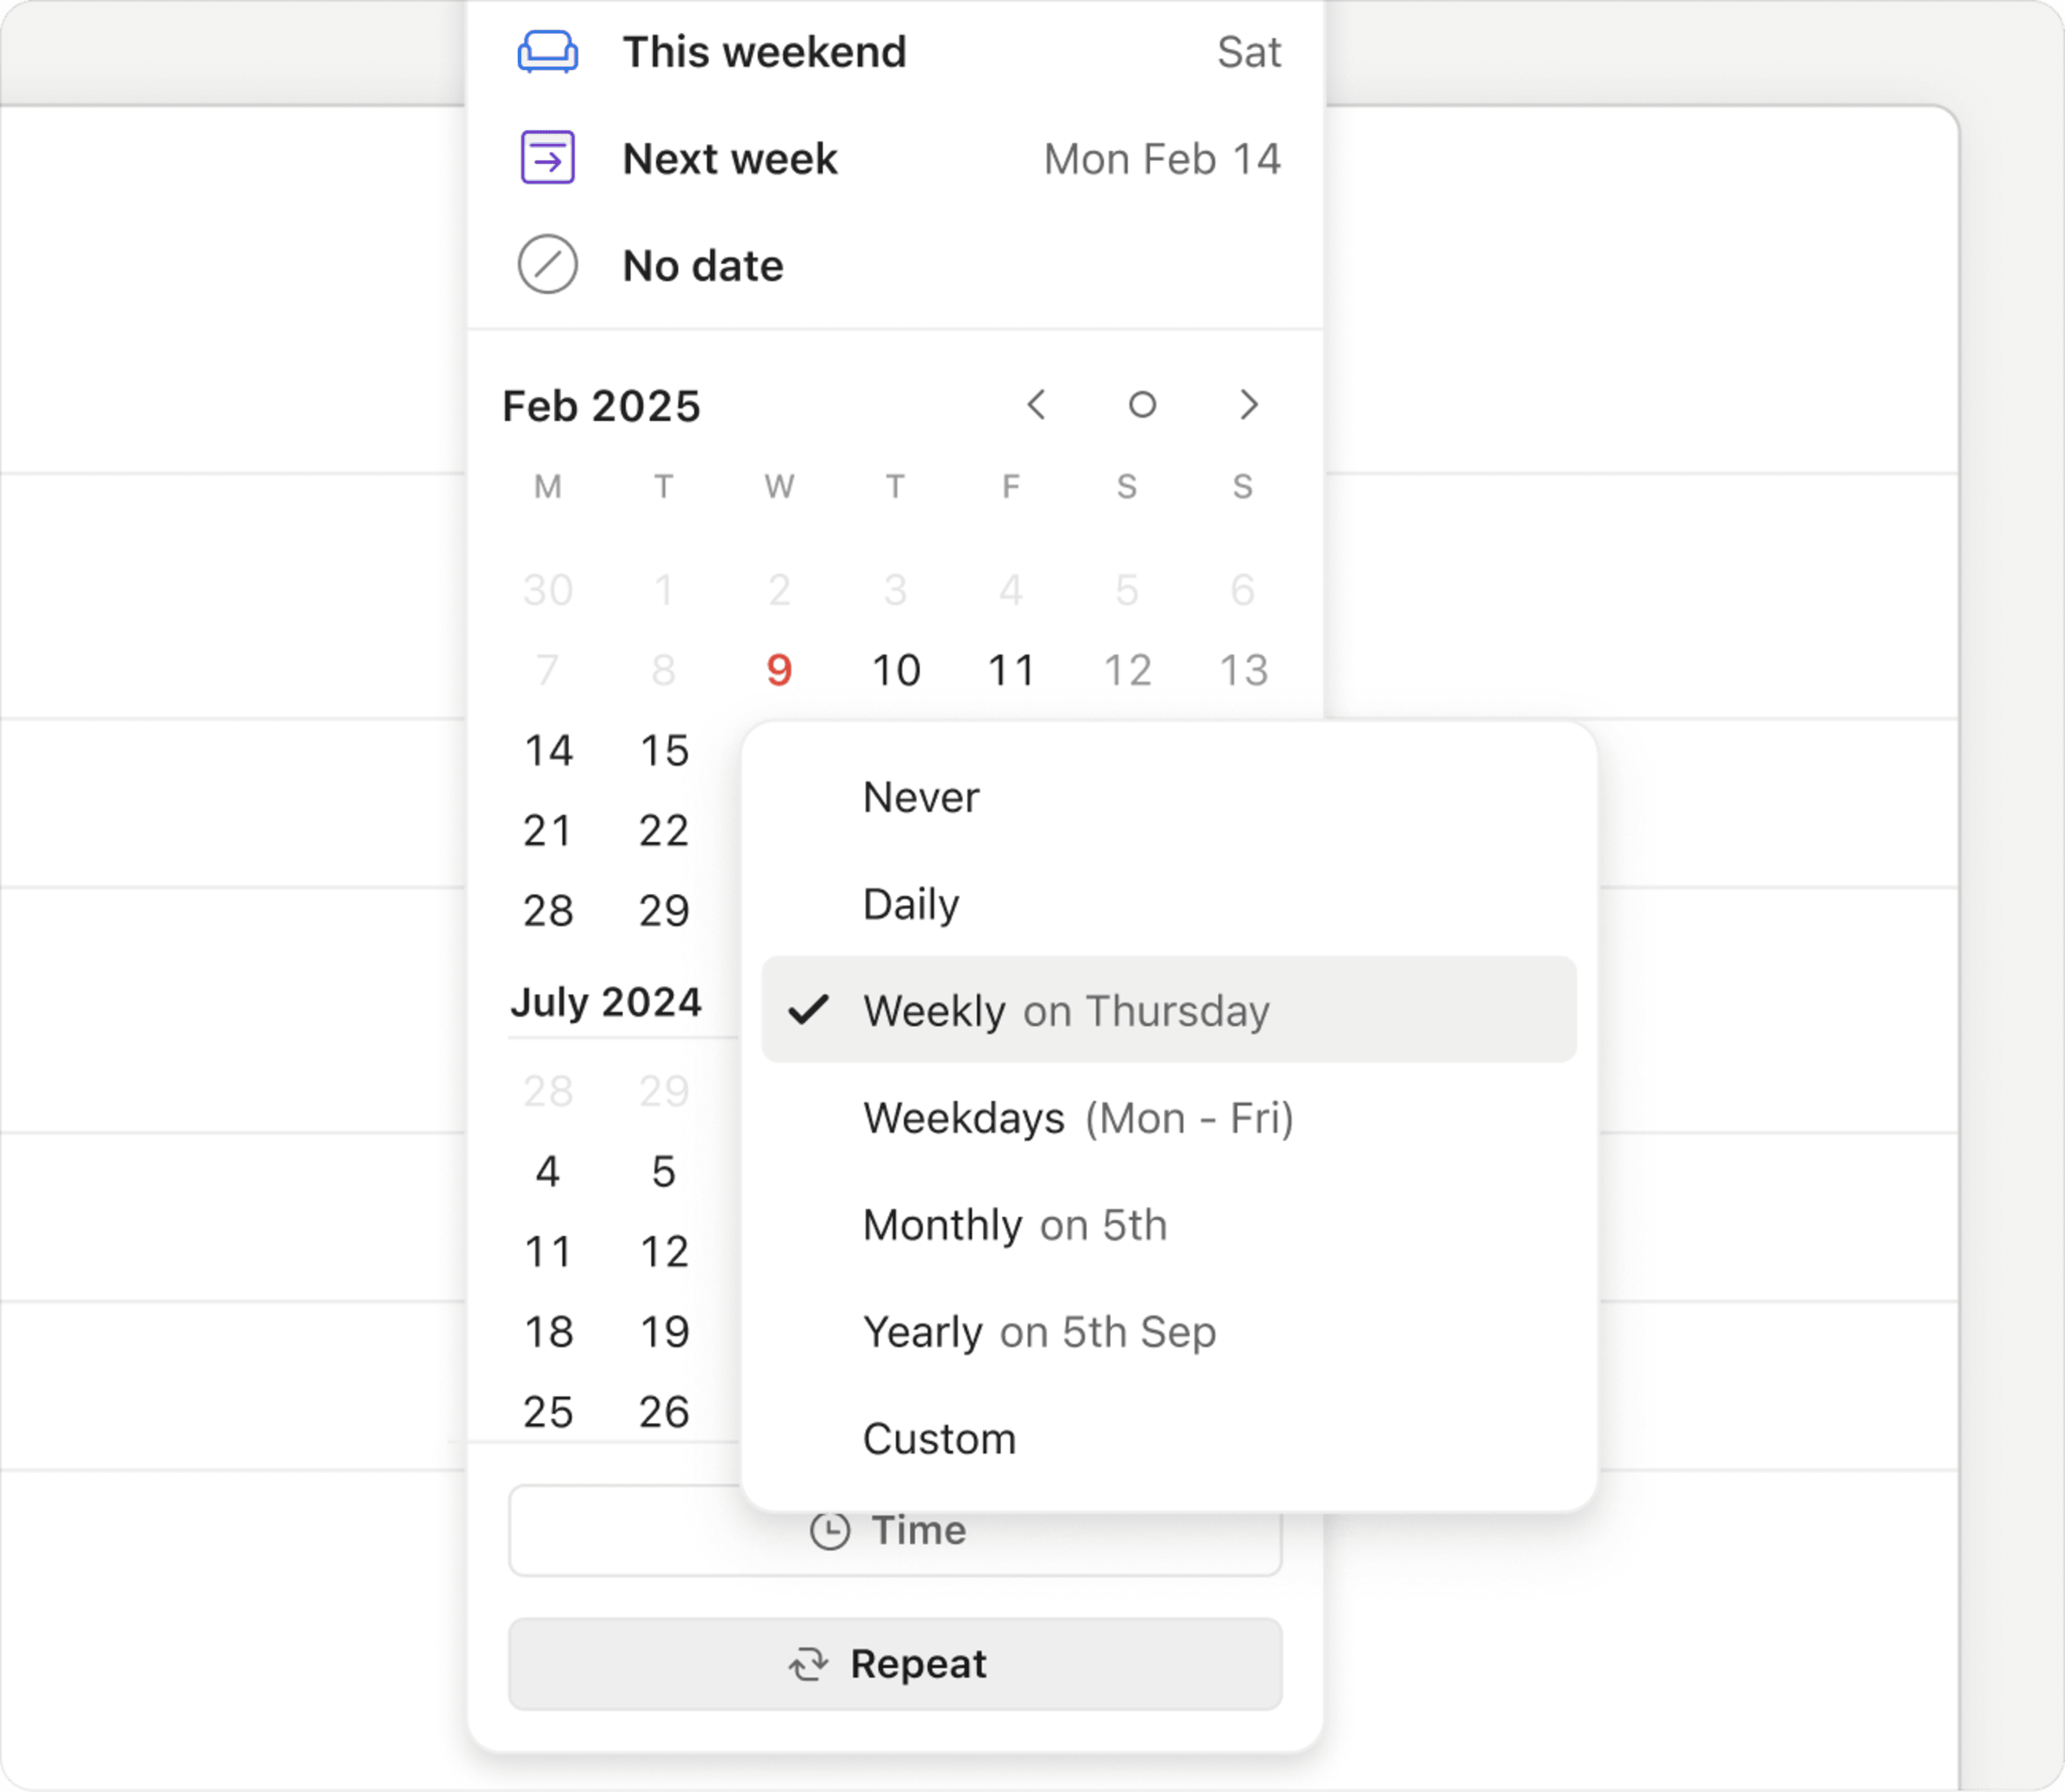This screenshot has width=2065, height=1792.
Task: Select February 14 in the calendar
Action: pyautogui.click(x=548, y=750)
